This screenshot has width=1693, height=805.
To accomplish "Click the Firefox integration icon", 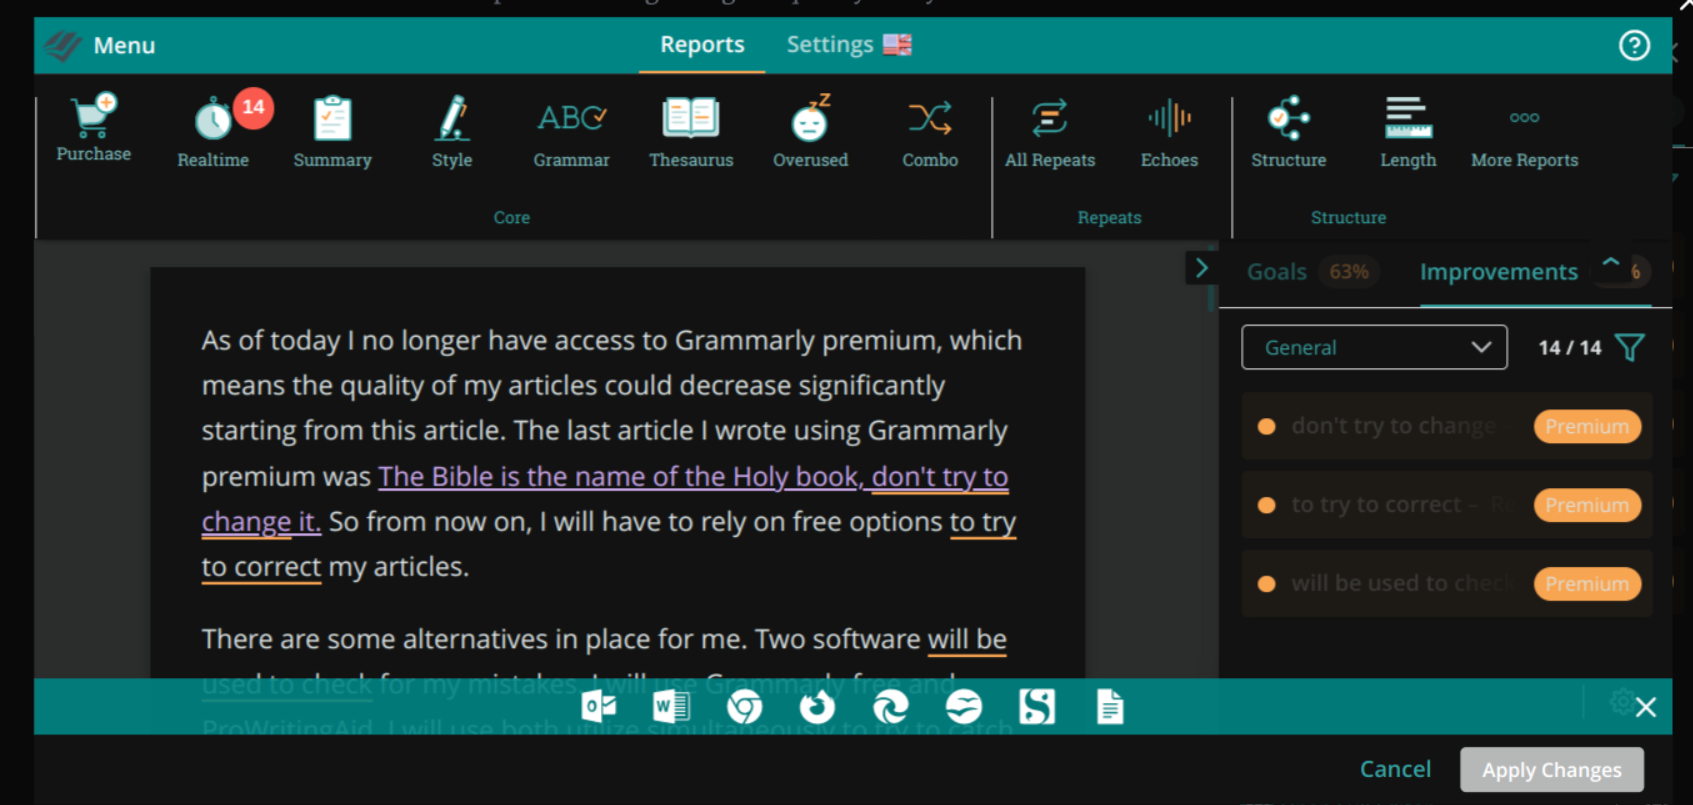I will tap(817, 707).
